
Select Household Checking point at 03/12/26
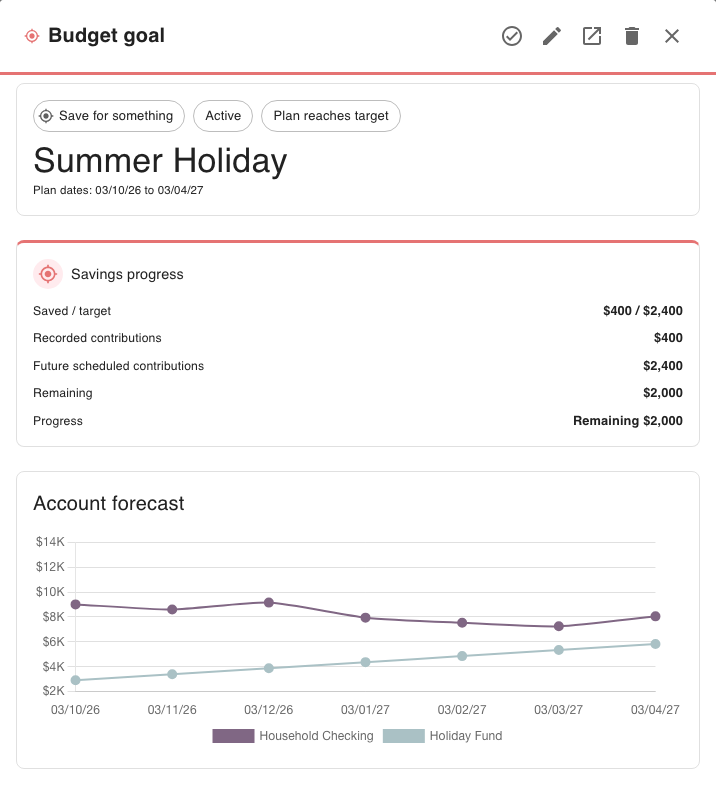pyautogui.click(x=269, y=603)
